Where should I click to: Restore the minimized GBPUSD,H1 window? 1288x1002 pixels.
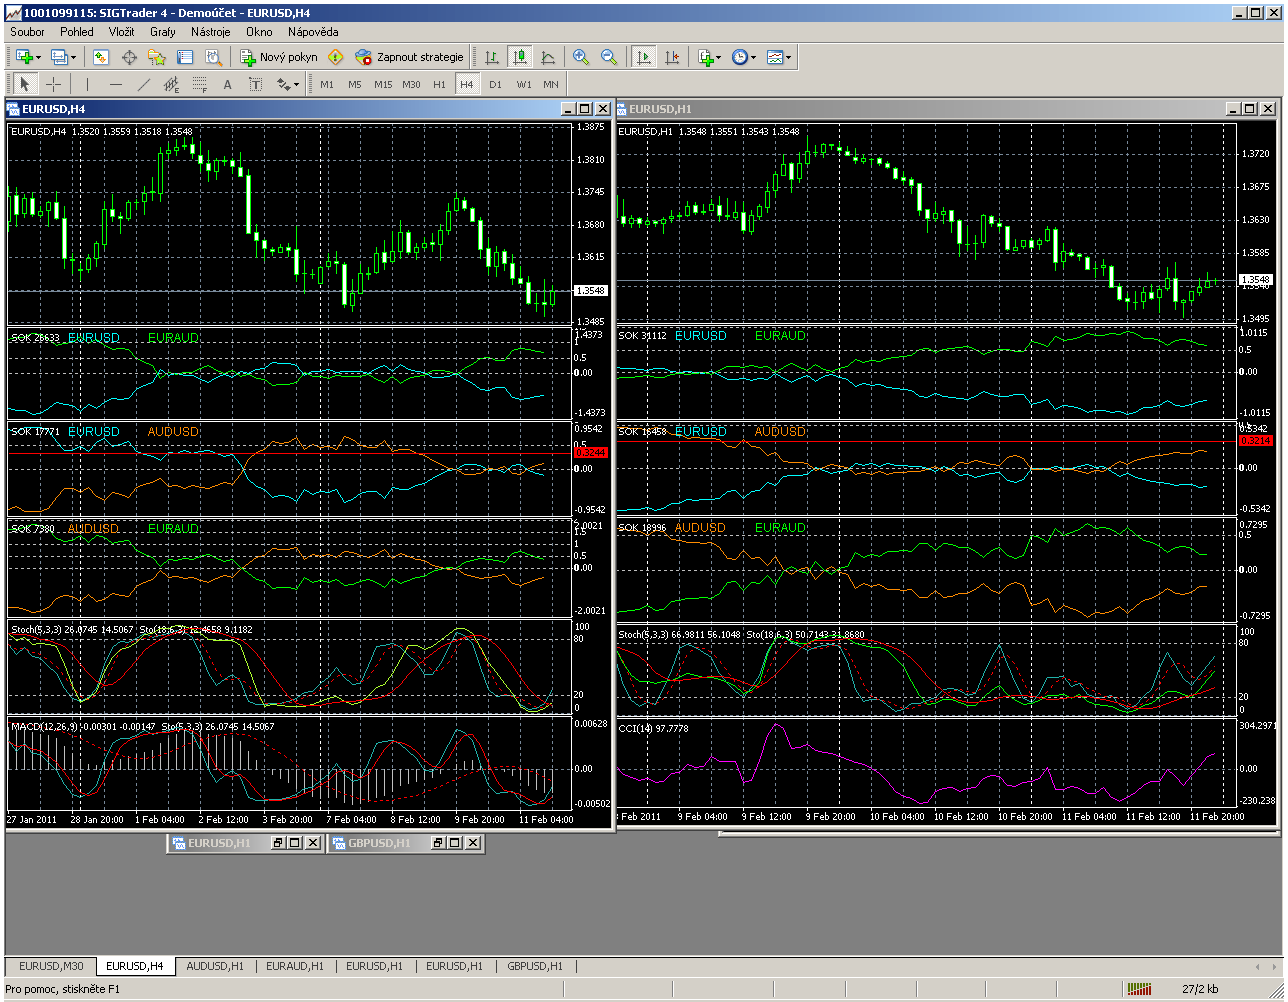click(438, 843)
